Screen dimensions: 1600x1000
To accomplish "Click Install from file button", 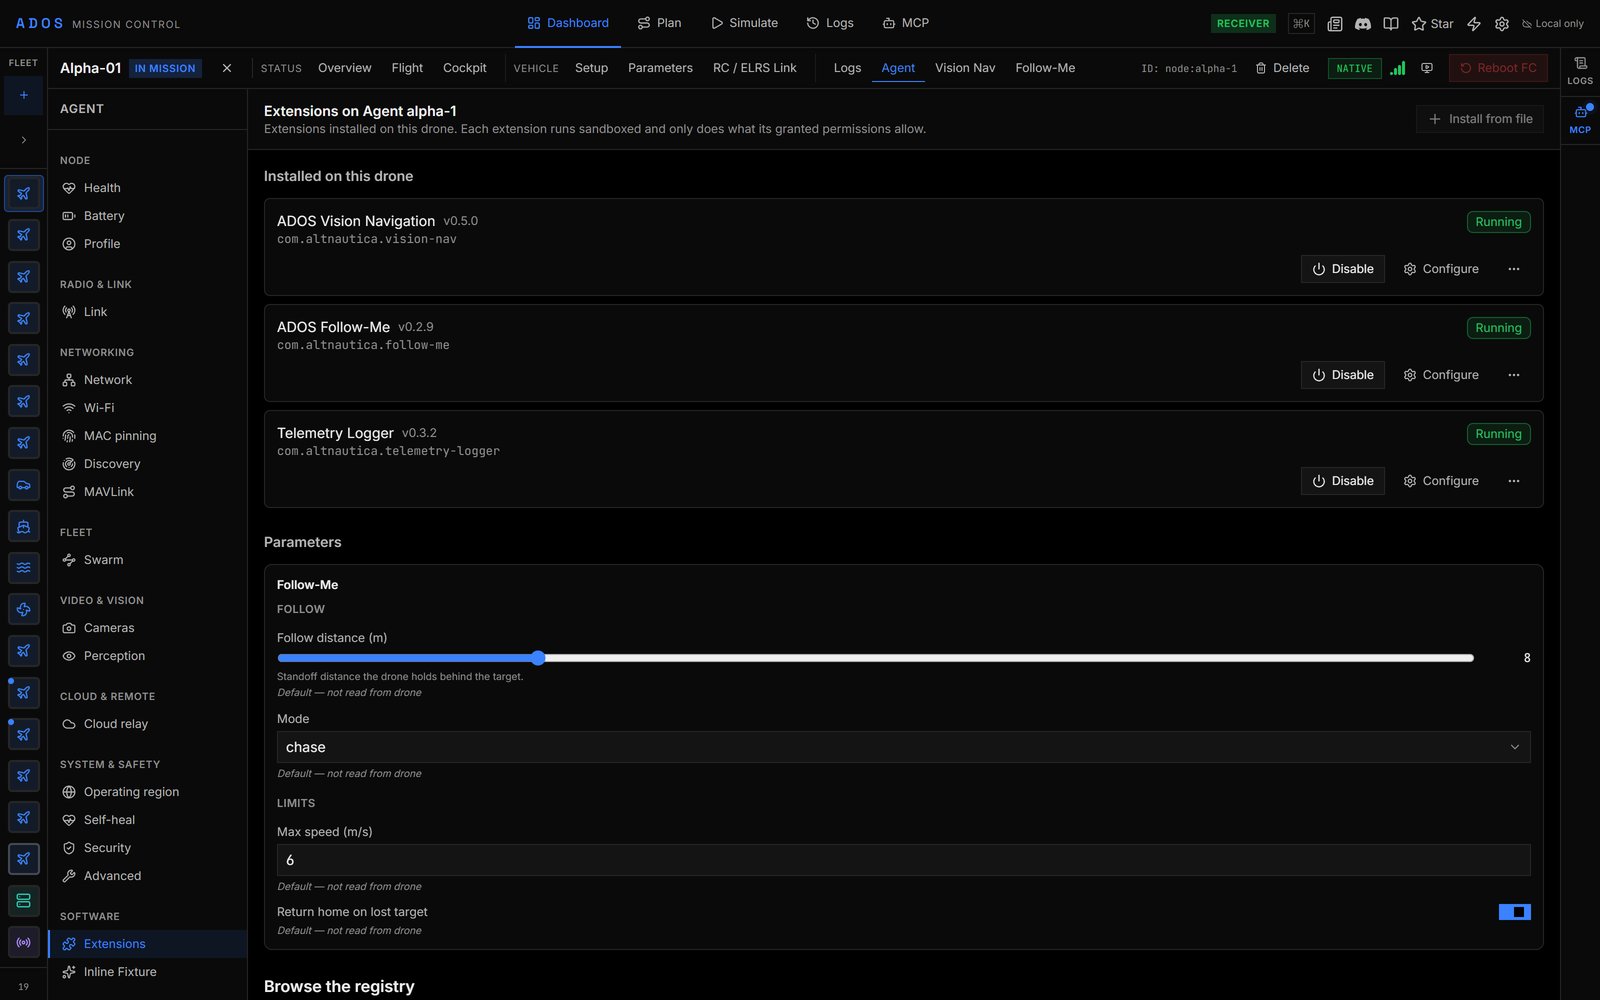I will [x=1480, y=119].
